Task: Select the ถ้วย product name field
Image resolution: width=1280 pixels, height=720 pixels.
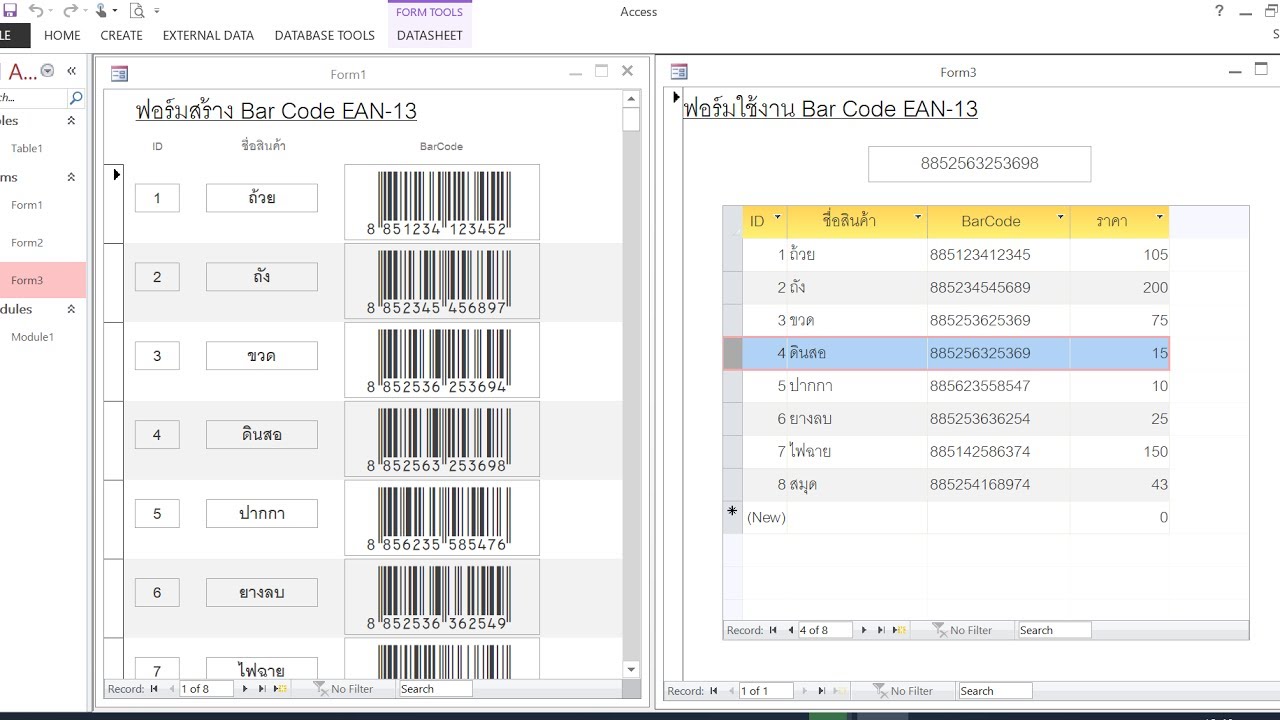Action: (x=262, y=198)
